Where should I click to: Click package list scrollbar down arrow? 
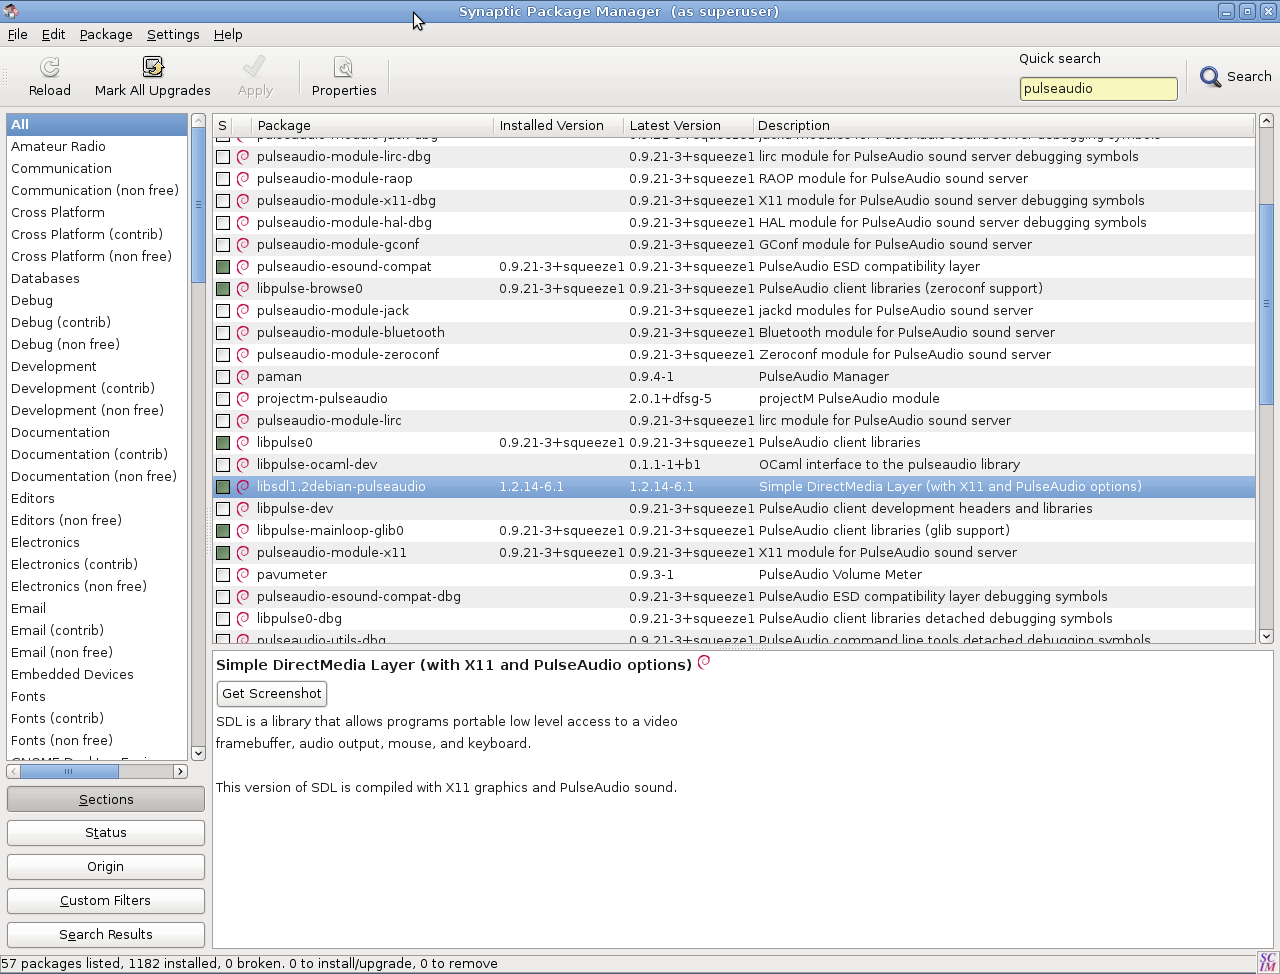[x=1266, y=636]
